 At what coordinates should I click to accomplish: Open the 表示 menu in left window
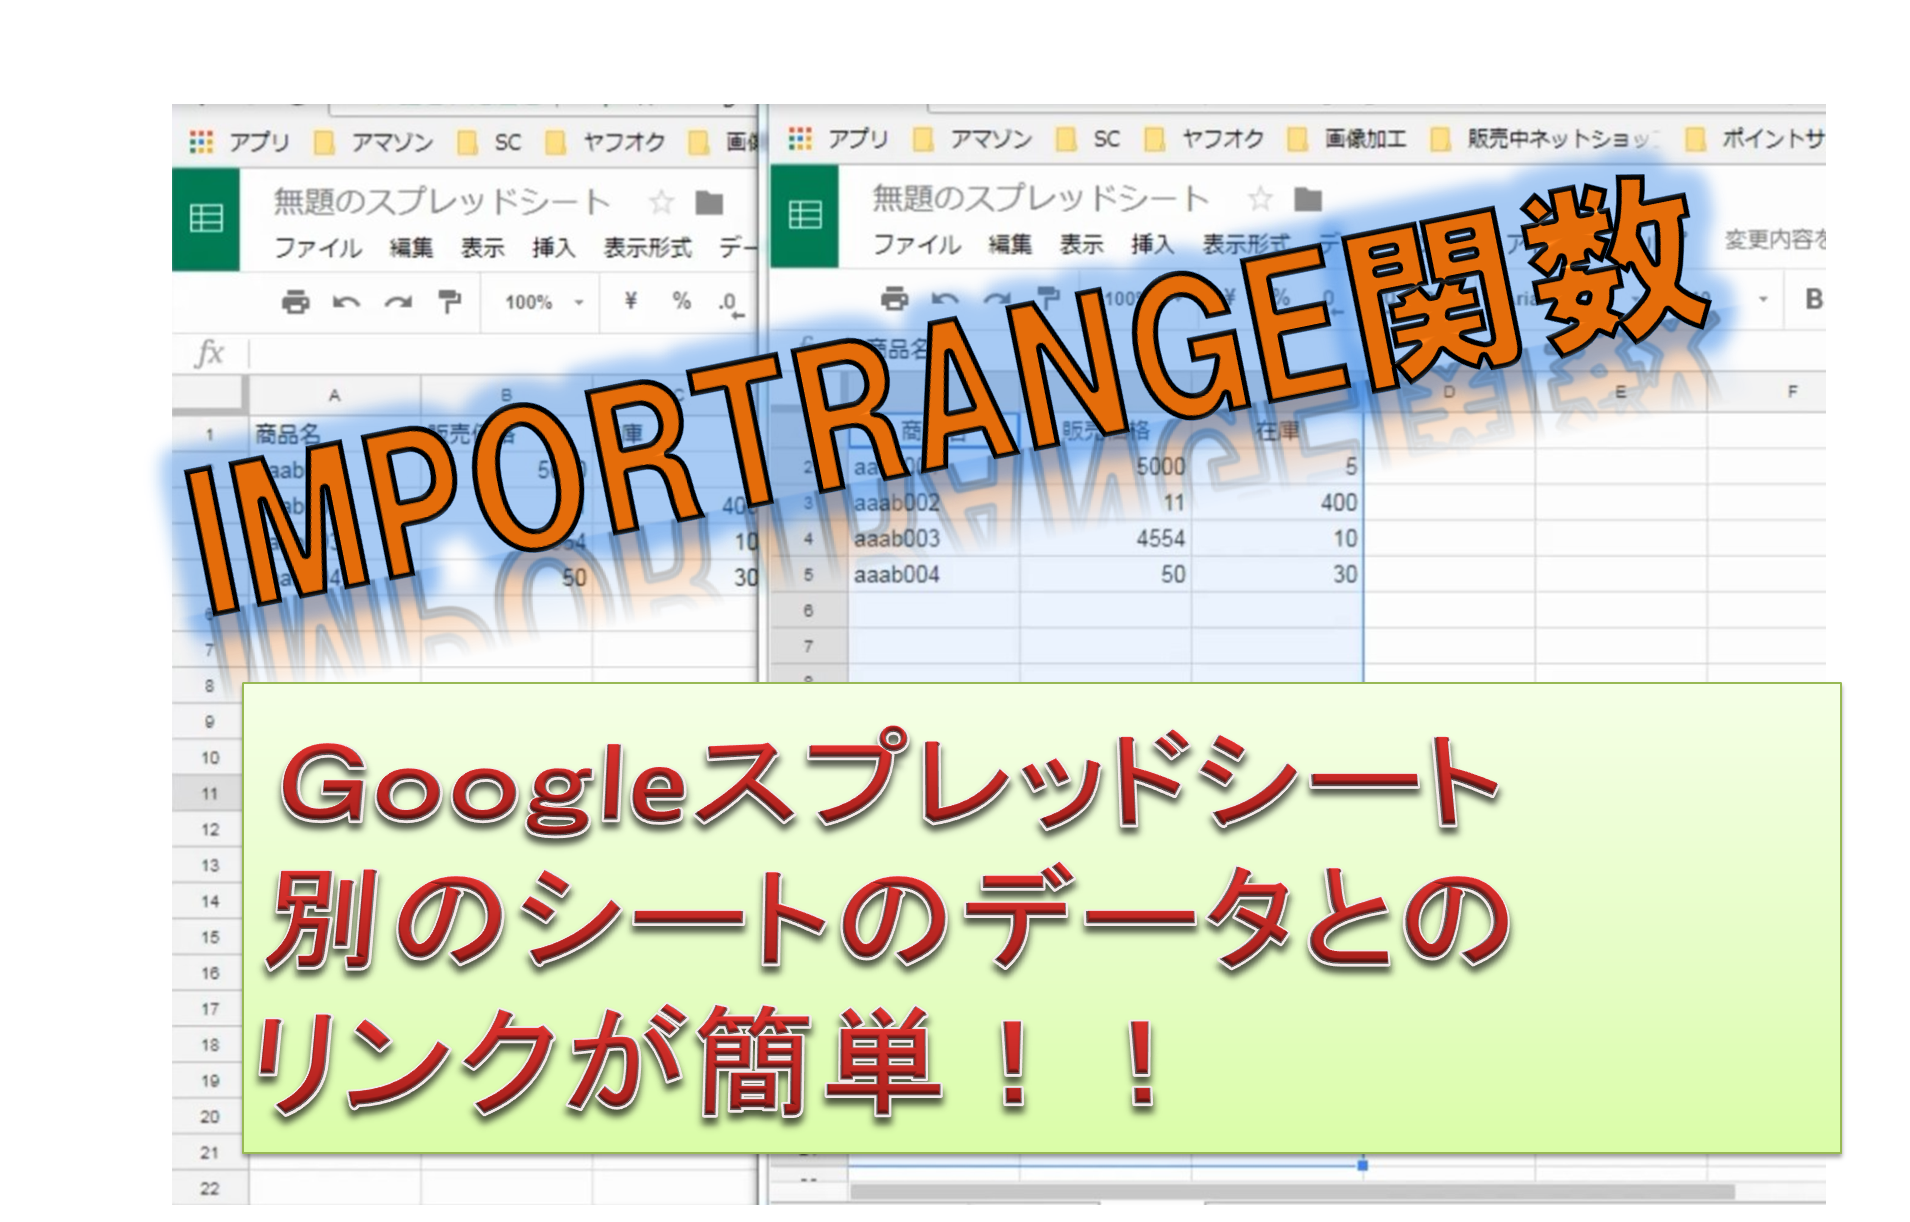pos(482,247)
